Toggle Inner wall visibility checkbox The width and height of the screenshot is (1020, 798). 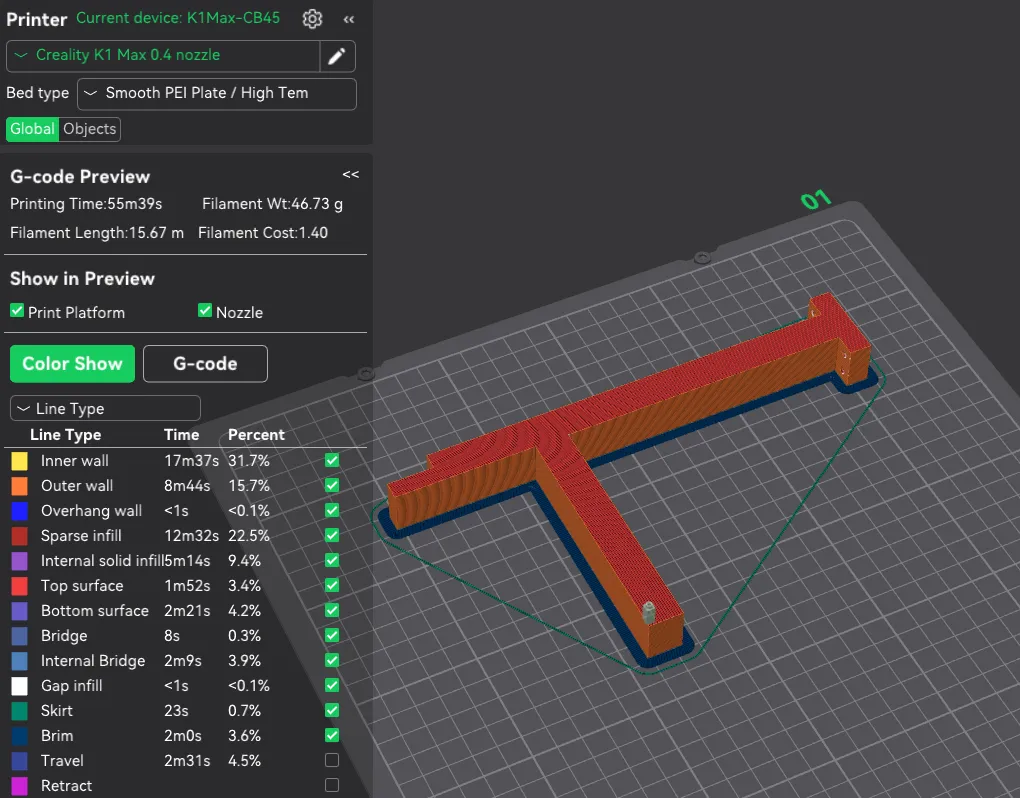click(x=332, y=460)
